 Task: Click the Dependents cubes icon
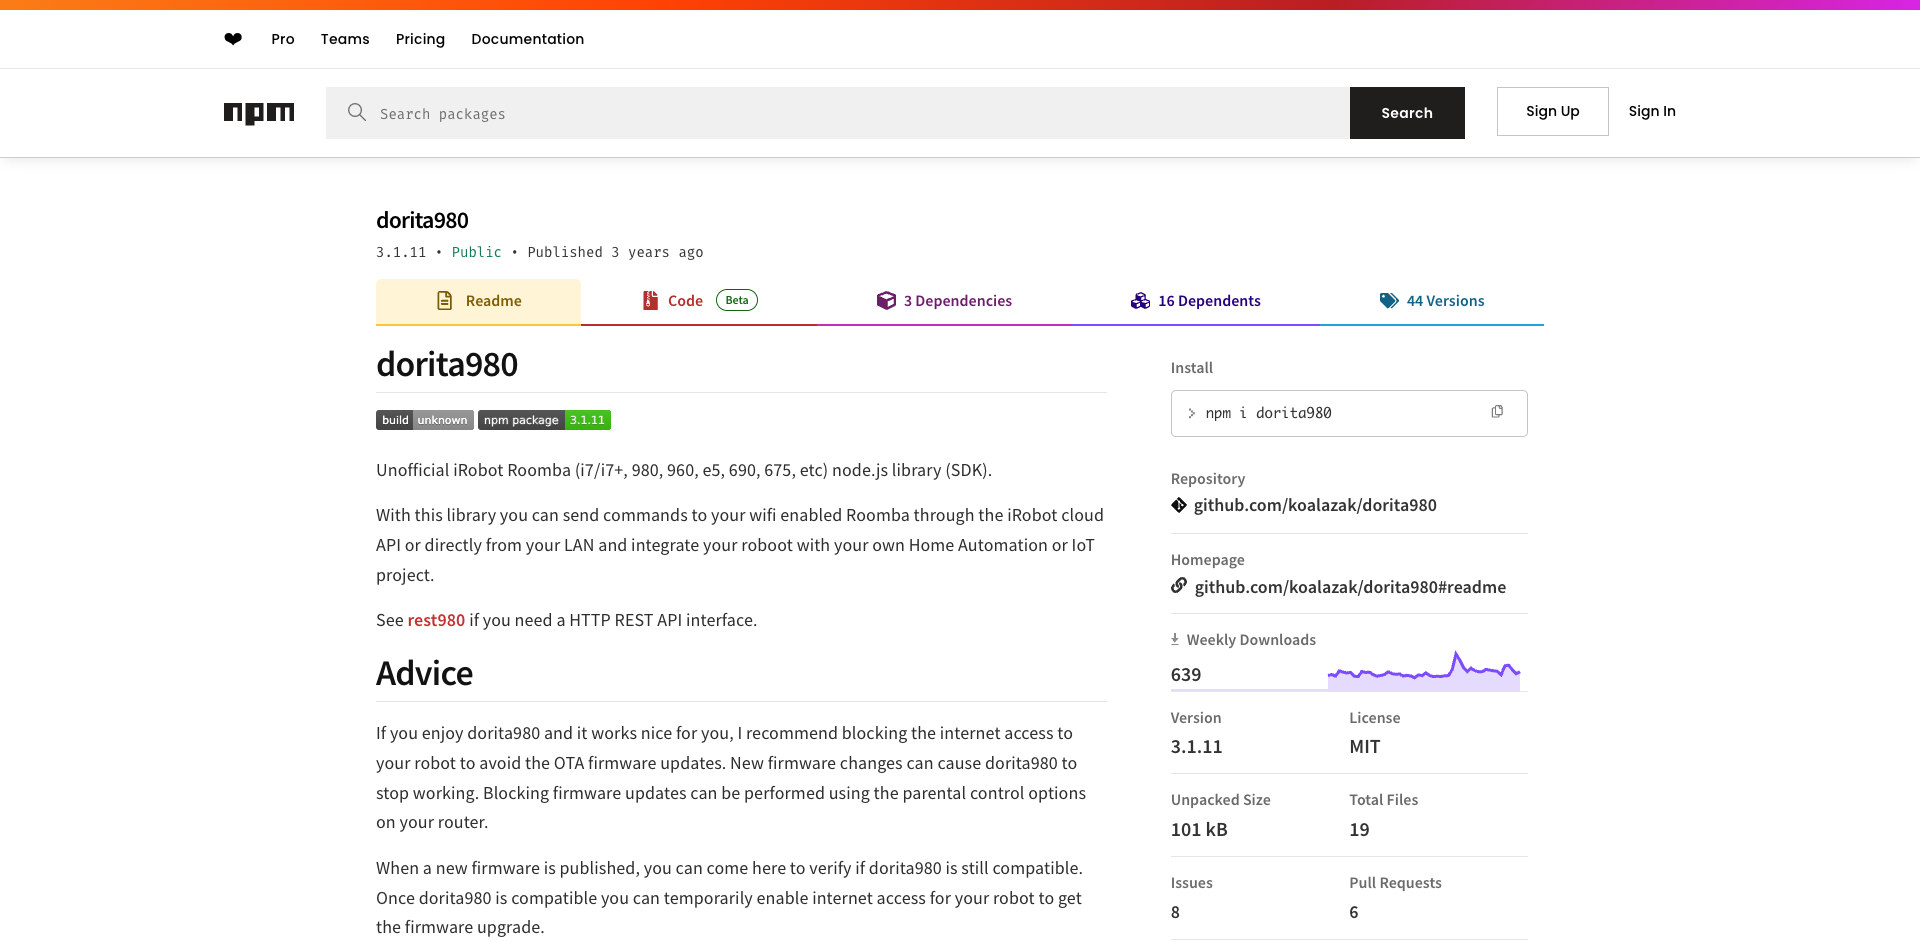click(x=1140, y=300)
